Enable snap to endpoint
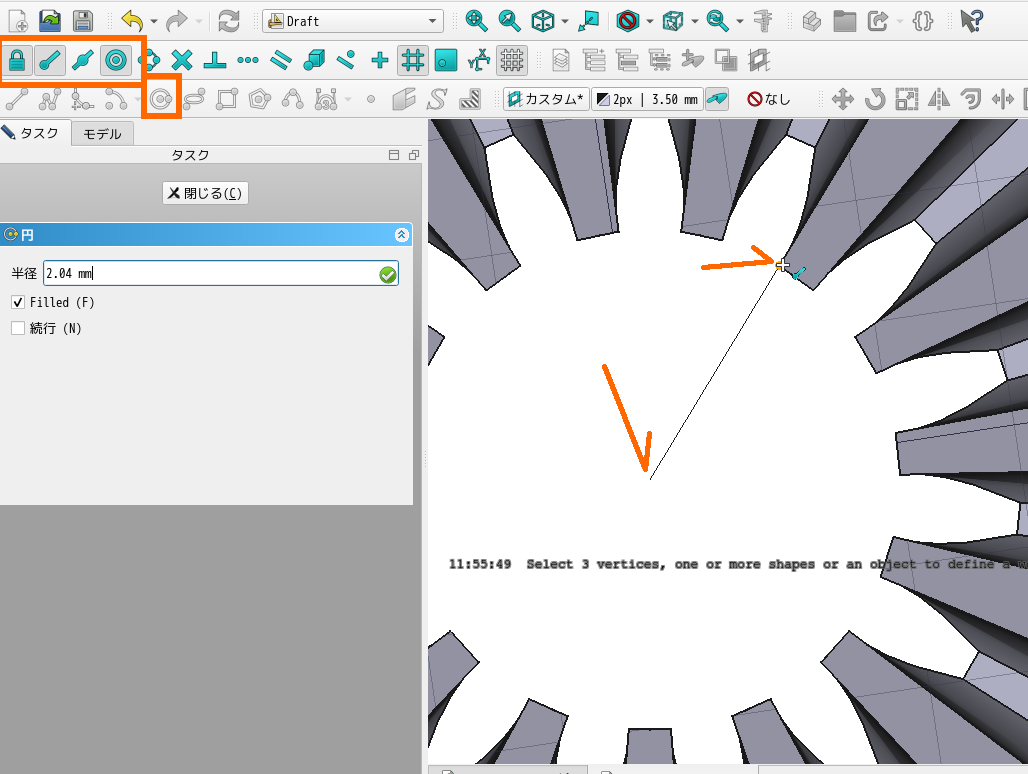 [51, 61]
